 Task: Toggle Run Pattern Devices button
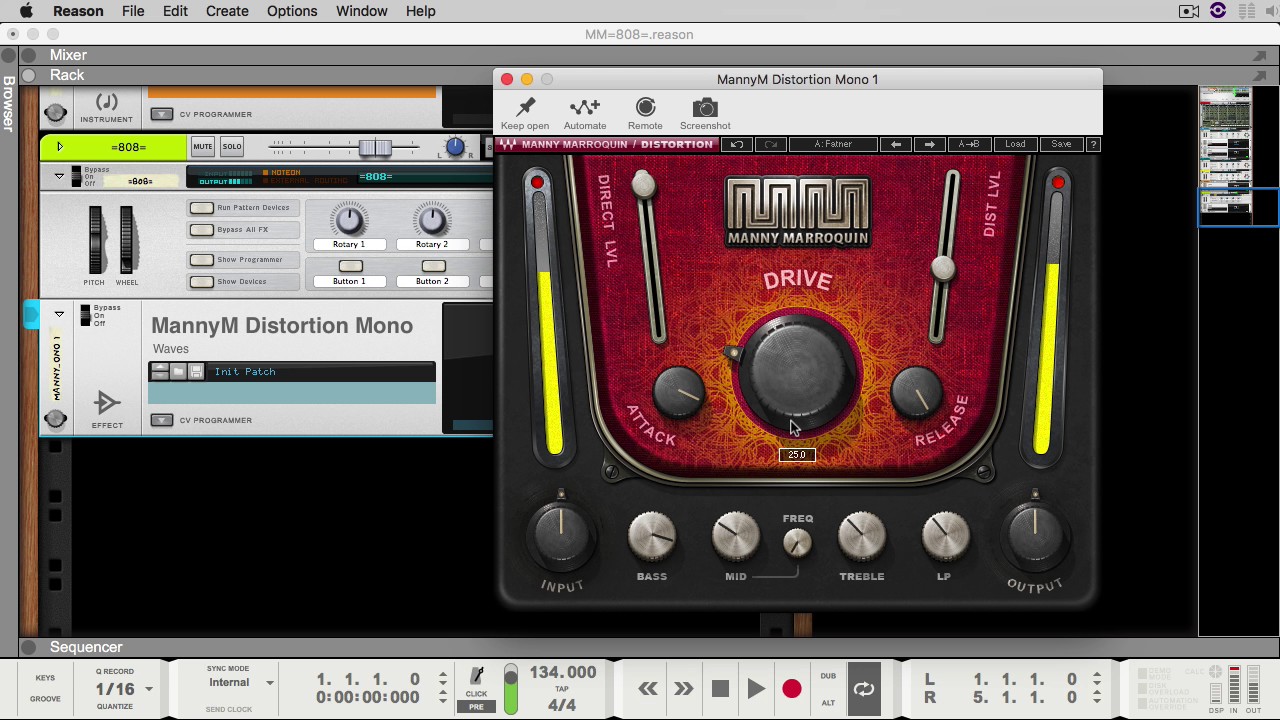[x=202, y=208]
